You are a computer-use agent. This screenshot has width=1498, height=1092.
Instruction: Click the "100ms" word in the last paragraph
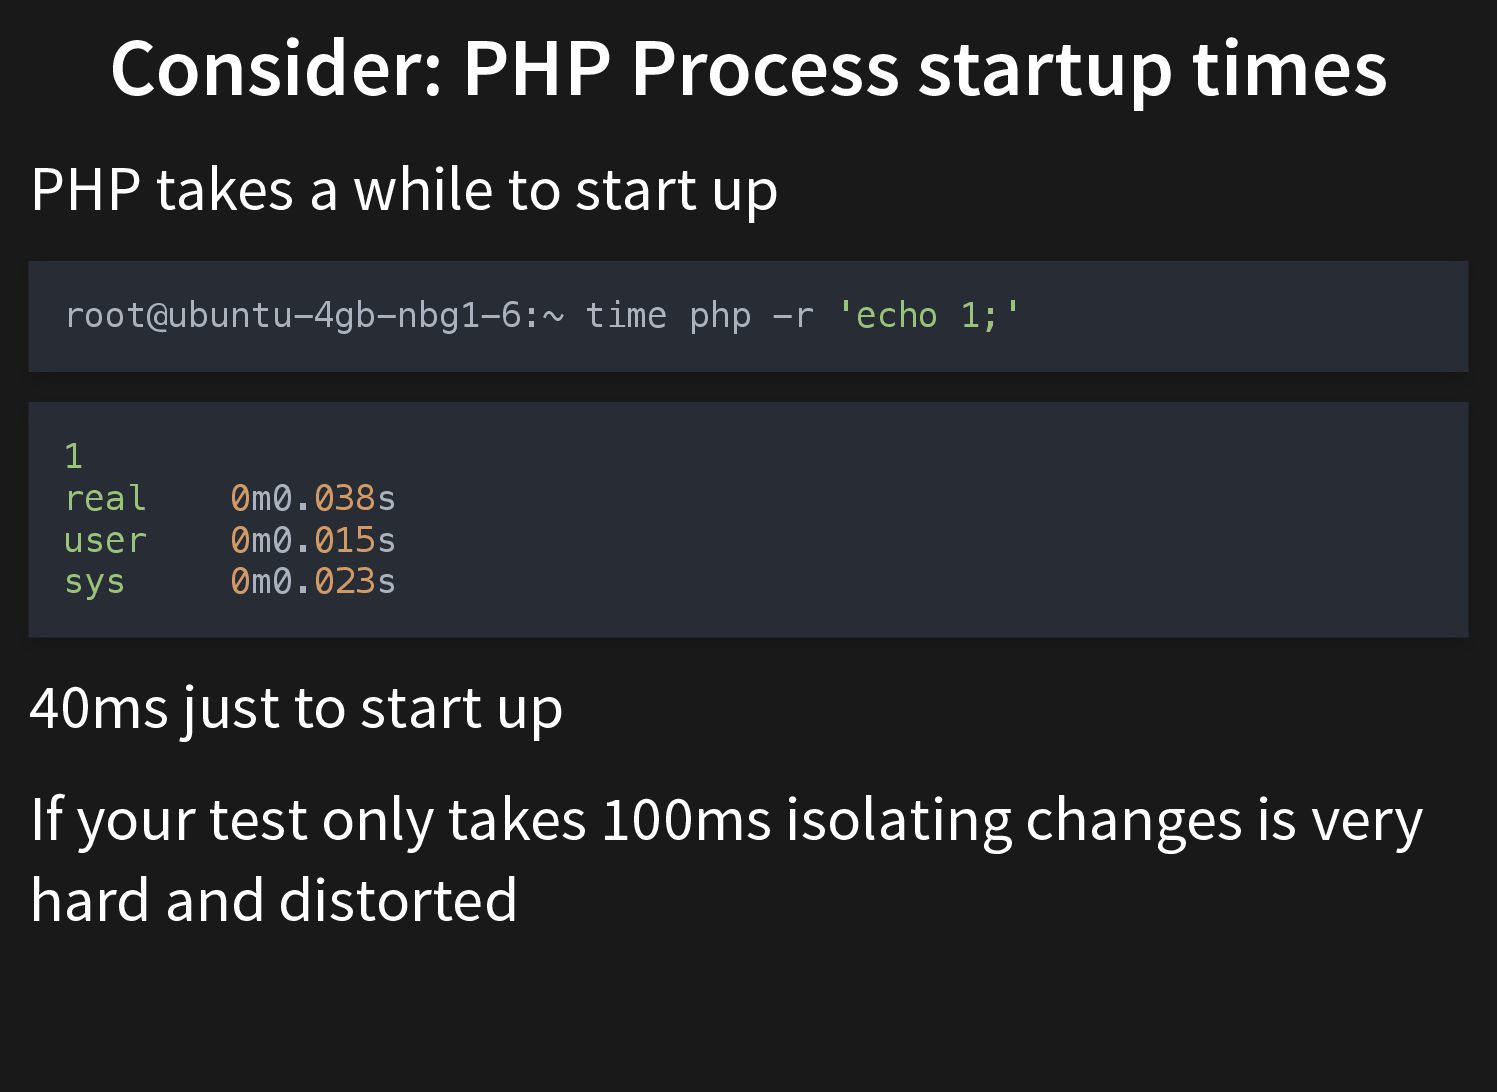point(686,820)
